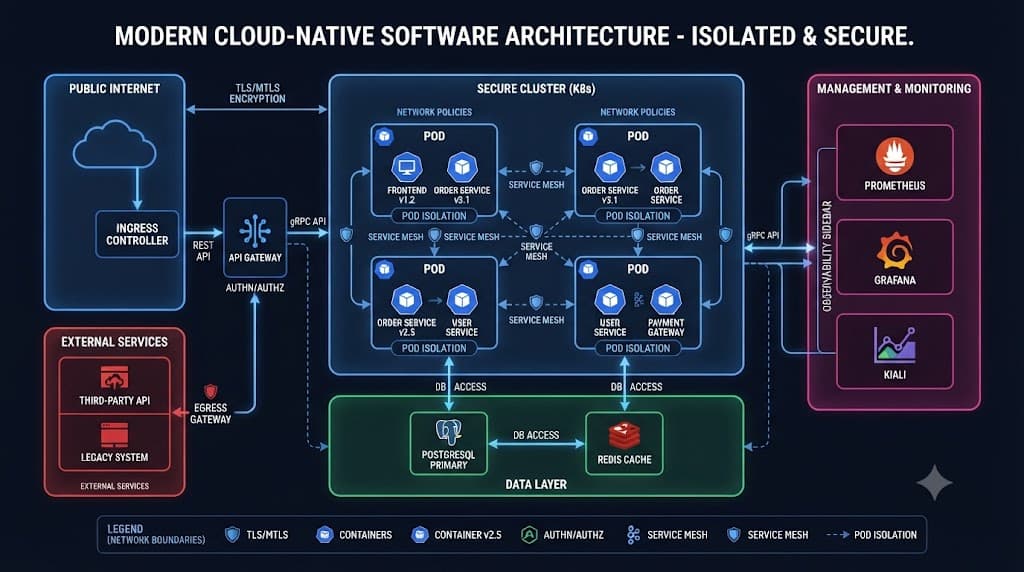Image resolution: width=1024 pixels, height=572 pixels.
Task: Select the Ingress Controller box
Action: (137, 234)
